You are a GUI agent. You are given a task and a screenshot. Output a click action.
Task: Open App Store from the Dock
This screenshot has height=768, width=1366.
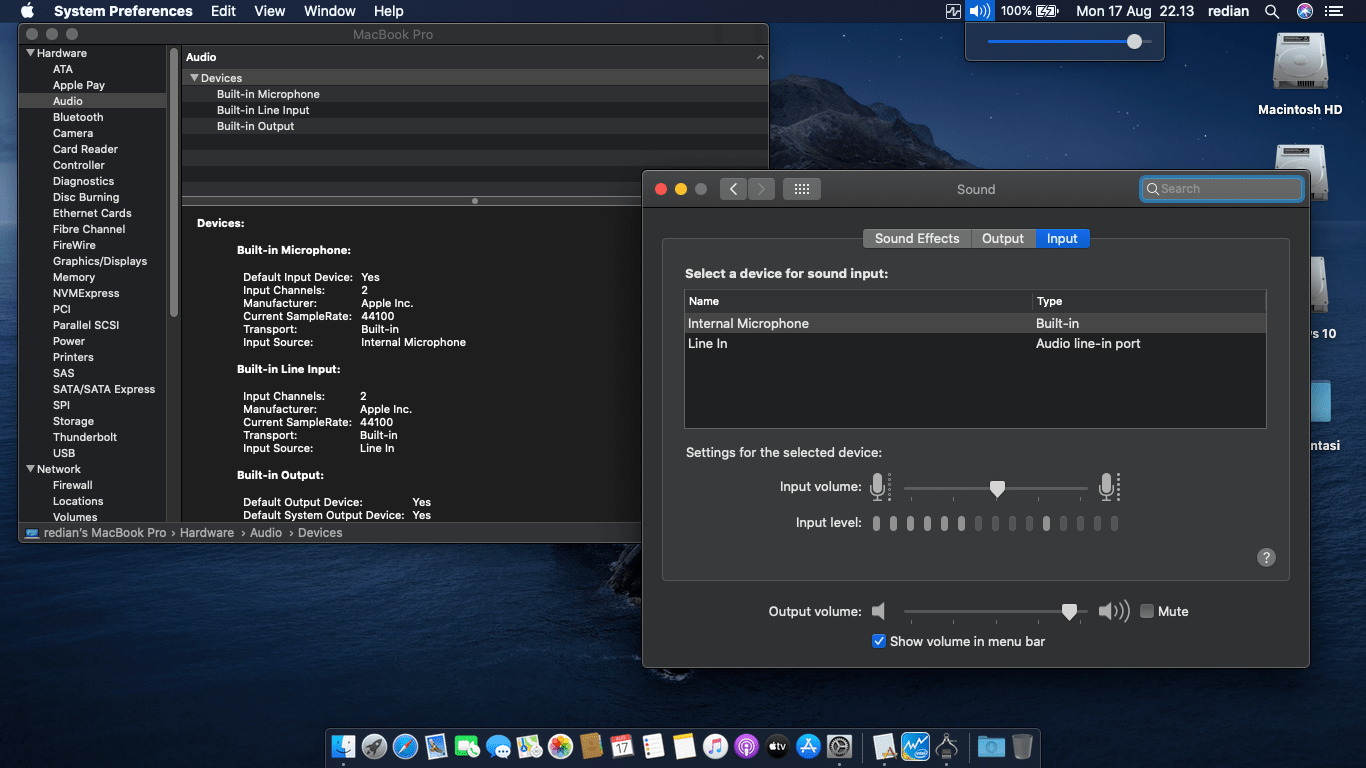coord(808,746)
